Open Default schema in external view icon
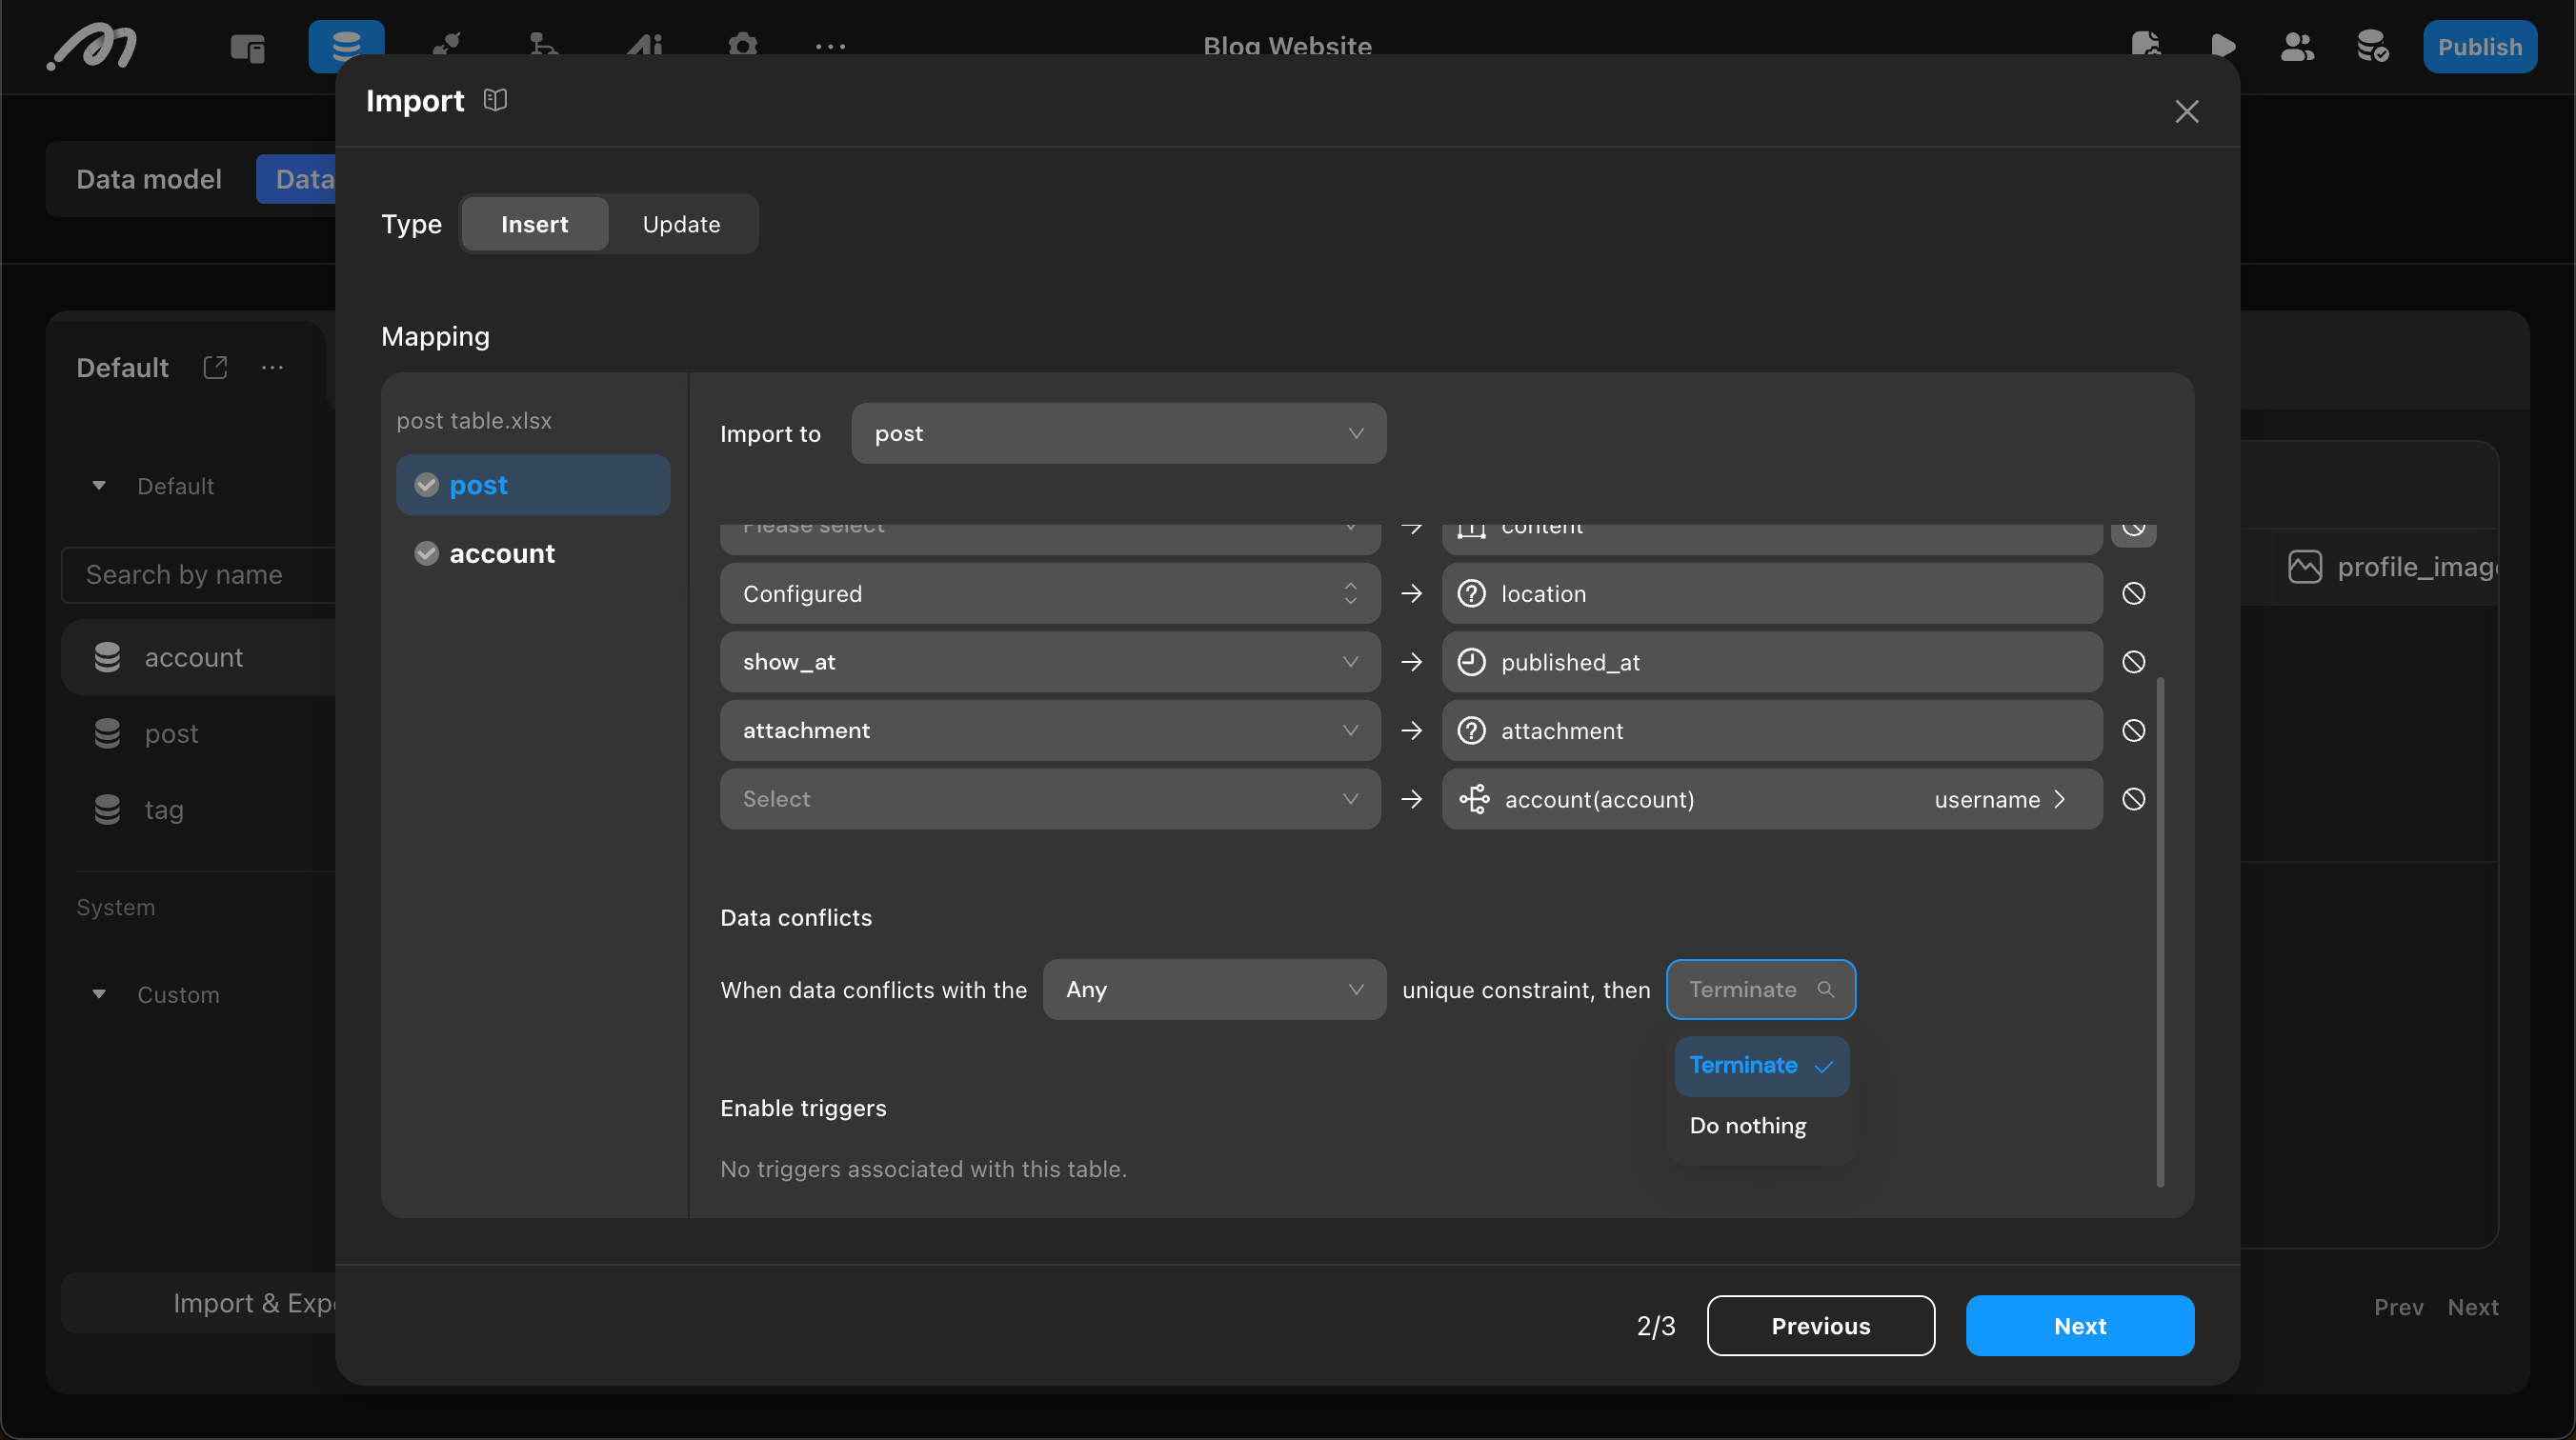 215,367
